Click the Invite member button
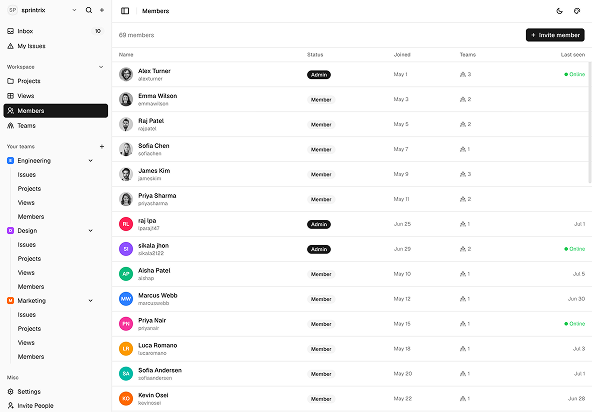 pyautogui.click(x=555, y=35)
